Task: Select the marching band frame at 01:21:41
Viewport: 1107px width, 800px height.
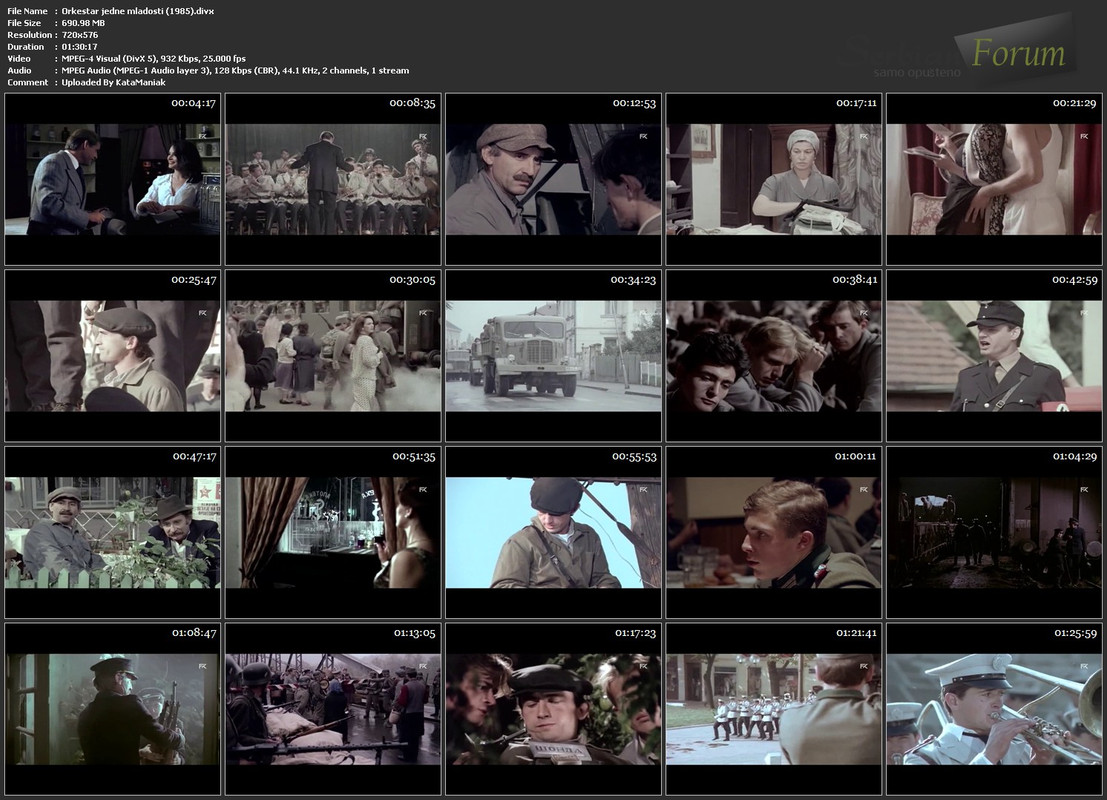Action: [773, 709]
